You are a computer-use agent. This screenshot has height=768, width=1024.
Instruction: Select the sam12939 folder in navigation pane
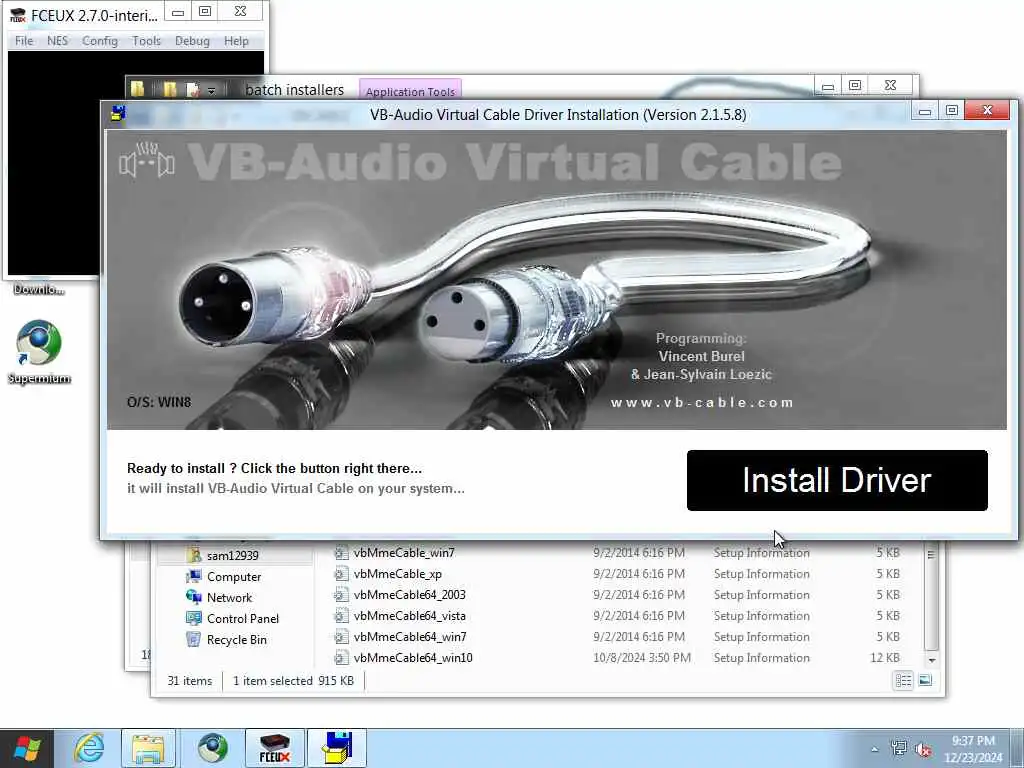pos(232,556)
